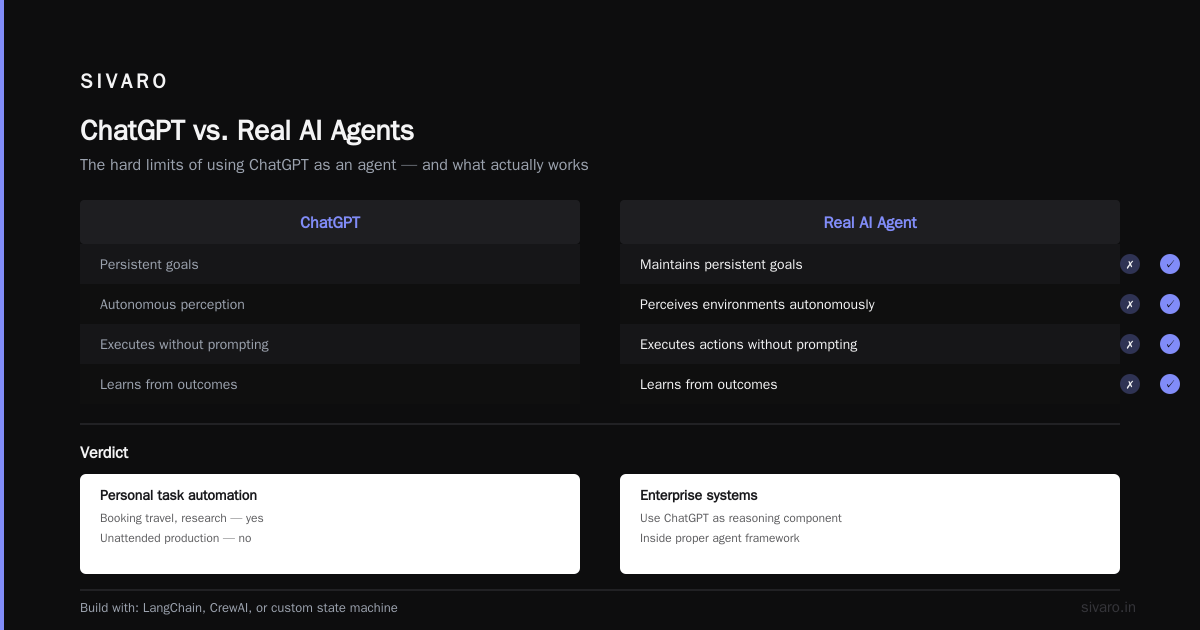Click the checkmark icon beside Maintains persistent goals
The height and width of the screenshot is (630, 1200).
pyautogui.click(x=1170, y=264)
